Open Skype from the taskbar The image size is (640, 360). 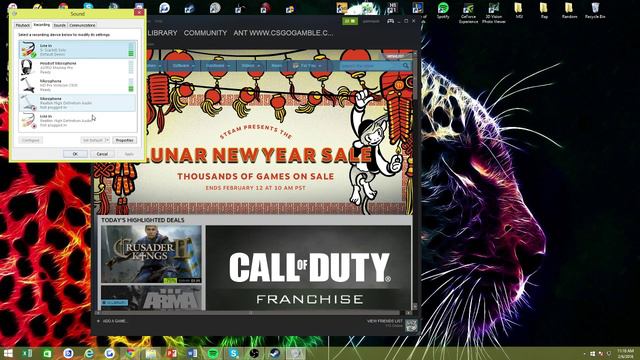233,353
